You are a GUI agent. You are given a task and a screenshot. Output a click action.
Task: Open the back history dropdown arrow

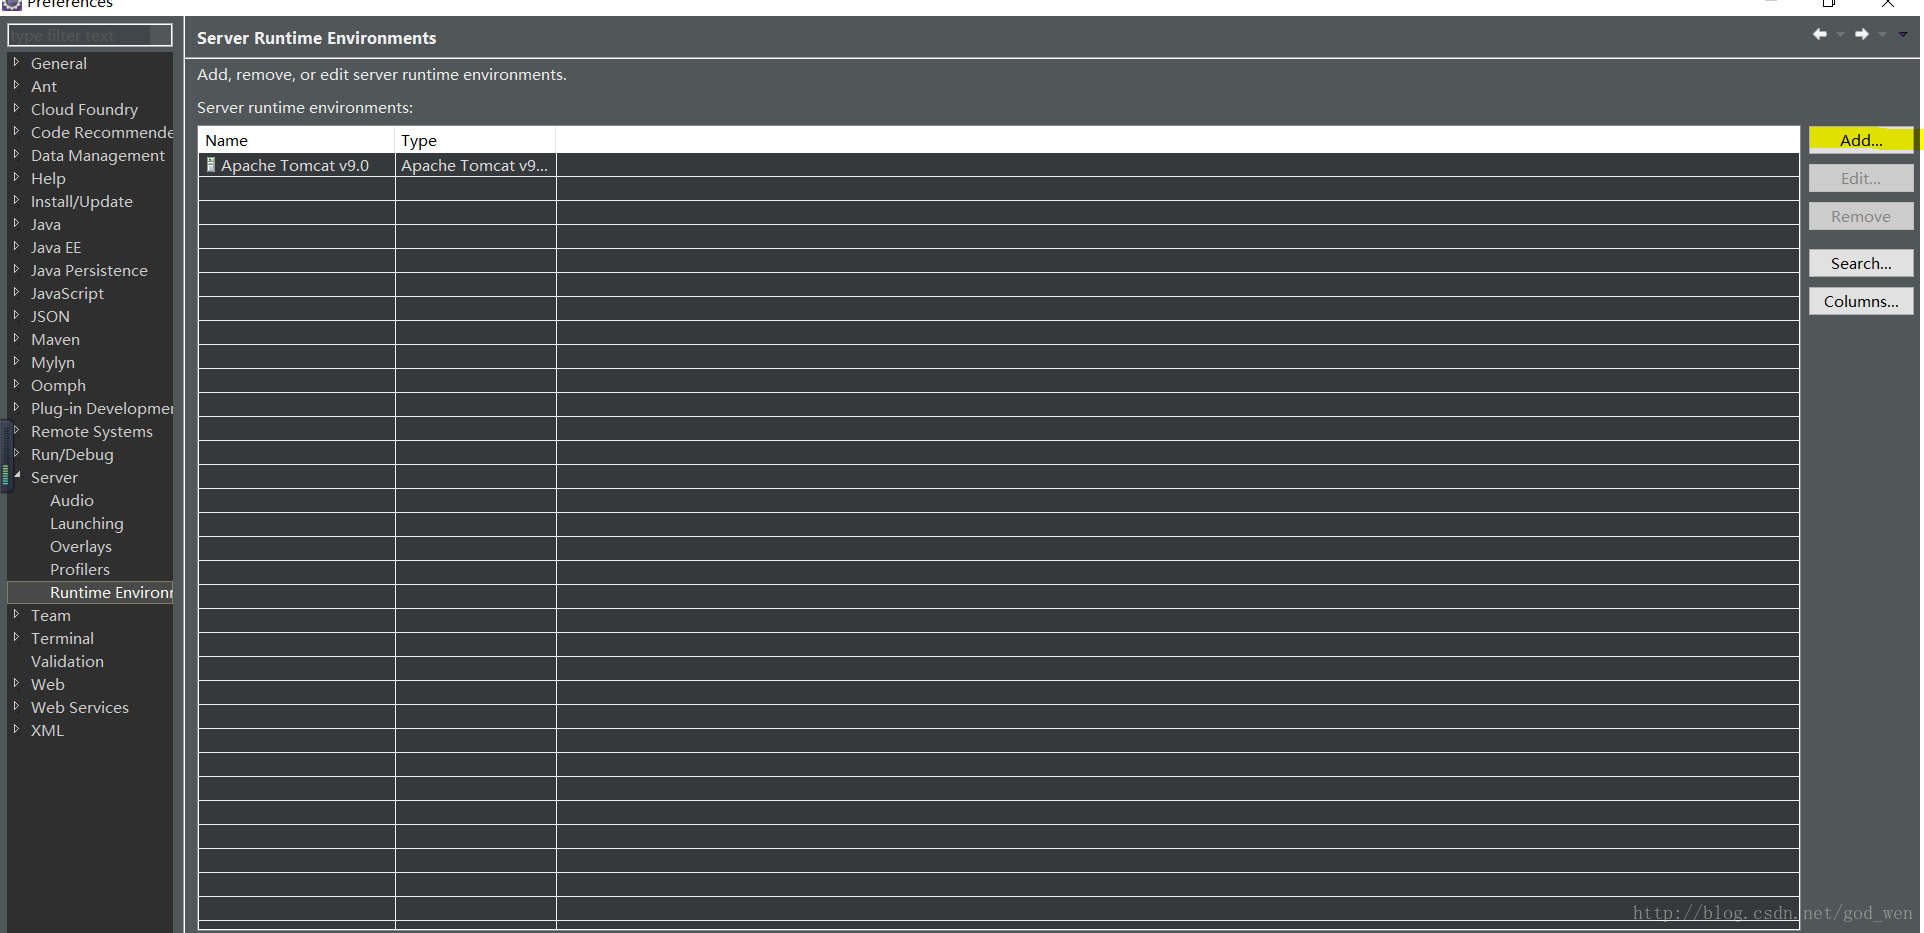point(1840,35)
